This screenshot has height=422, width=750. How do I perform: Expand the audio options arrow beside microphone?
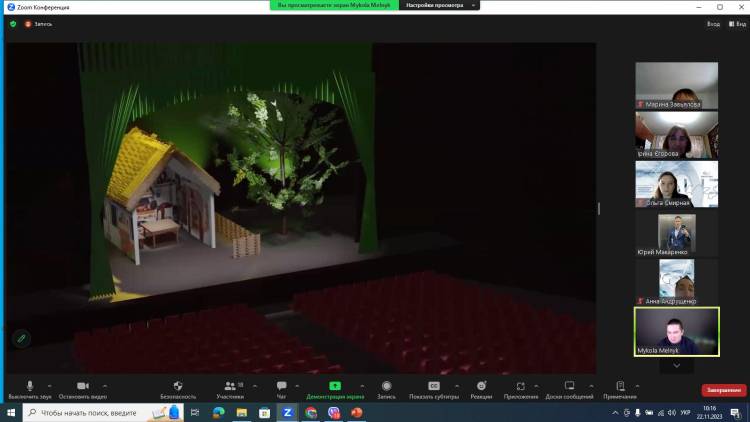point(50,385)
